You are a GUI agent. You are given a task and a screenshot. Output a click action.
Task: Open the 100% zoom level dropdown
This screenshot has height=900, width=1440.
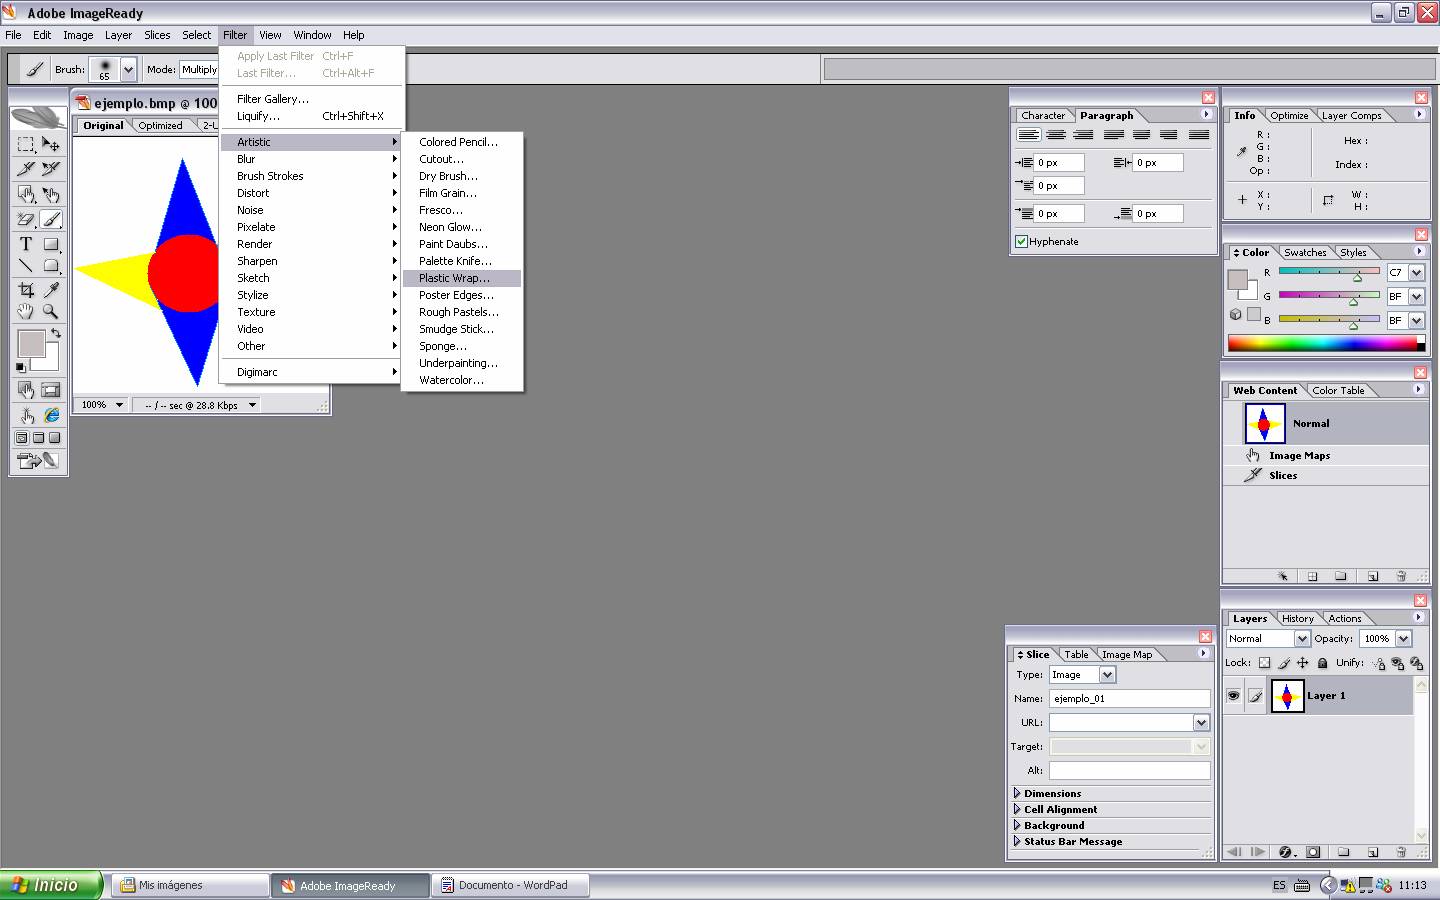point(119,405)
